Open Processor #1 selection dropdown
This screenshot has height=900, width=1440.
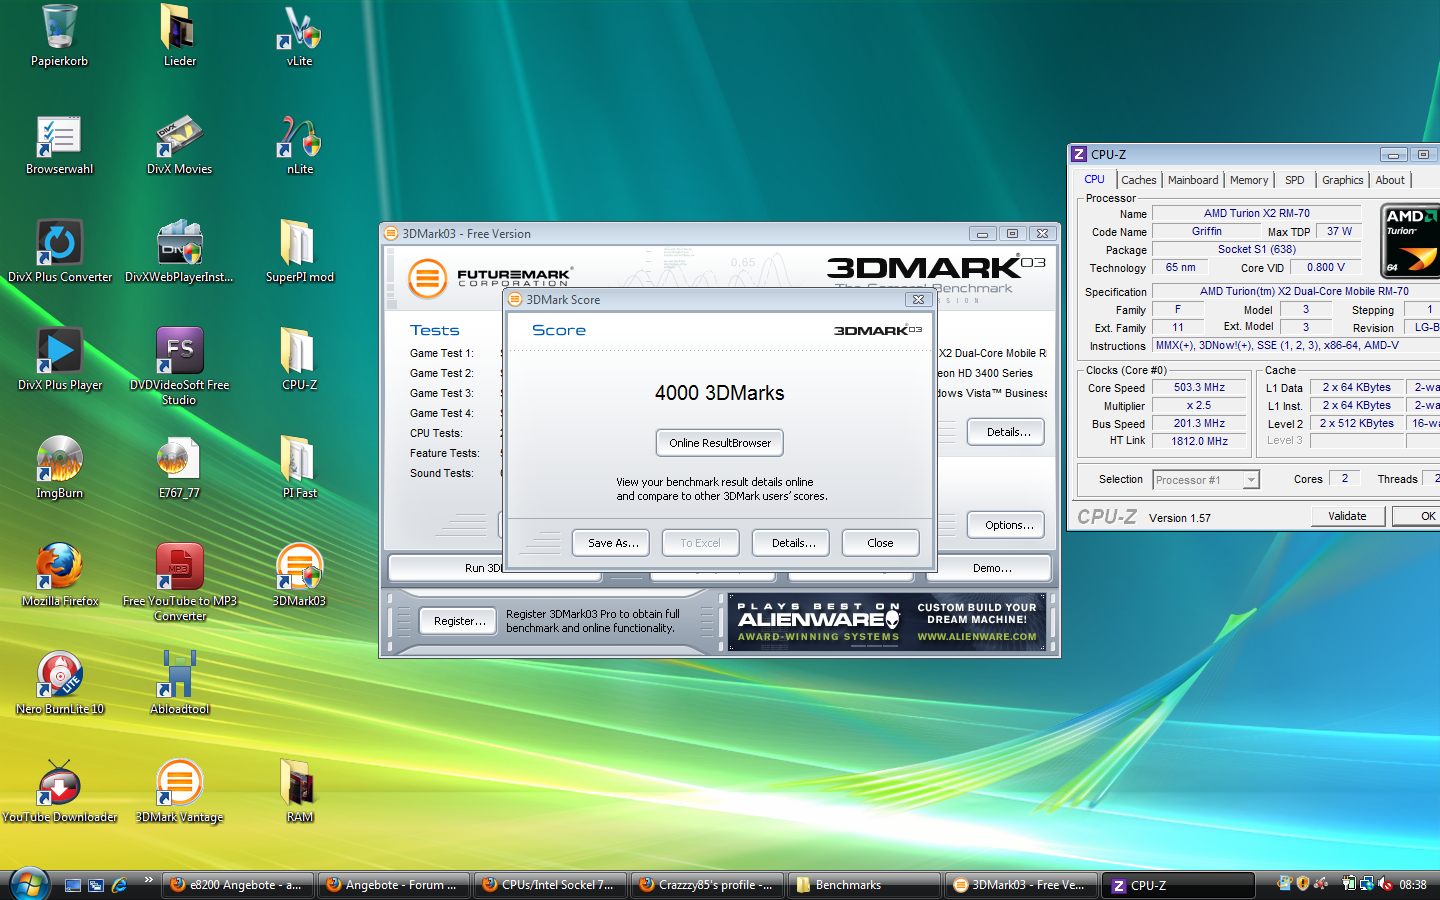pos(1206,480)
